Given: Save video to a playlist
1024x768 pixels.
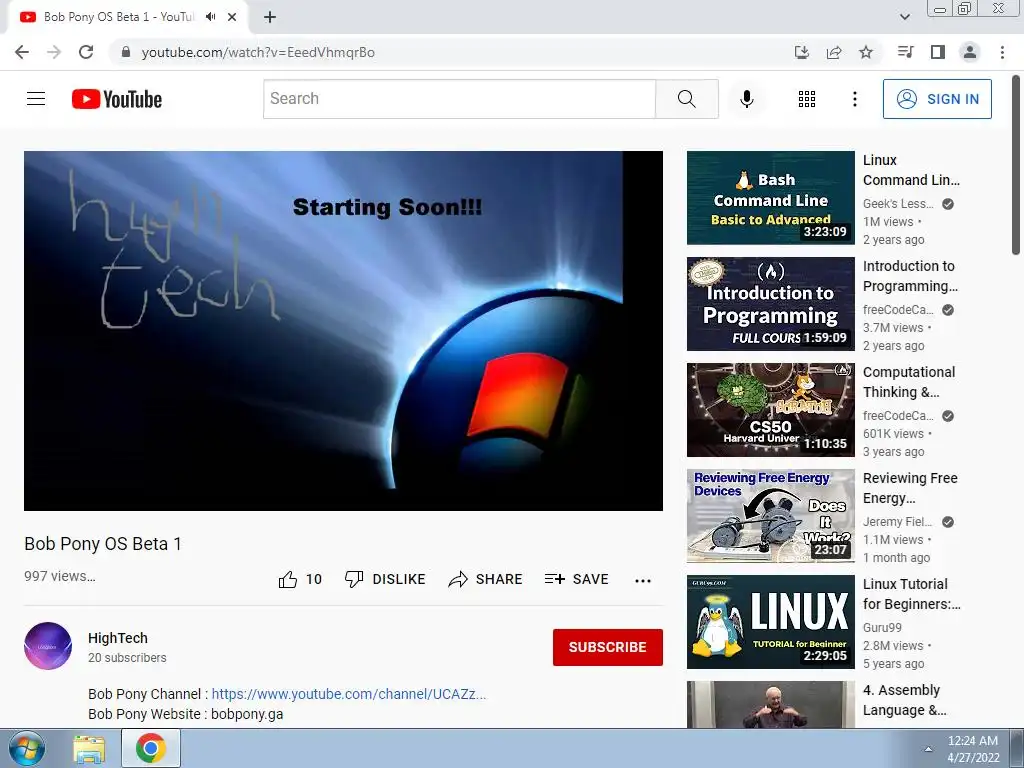Looking at the screenshot, I should coord(576,579).
